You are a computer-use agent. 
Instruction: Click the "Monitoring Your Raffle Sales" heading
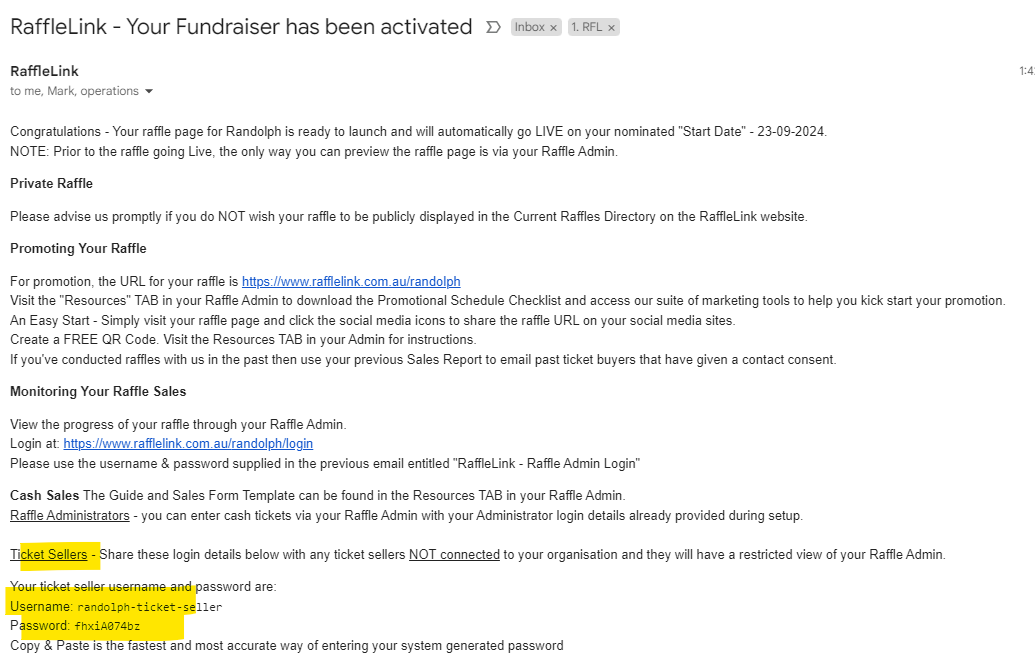tap(98, 391)
